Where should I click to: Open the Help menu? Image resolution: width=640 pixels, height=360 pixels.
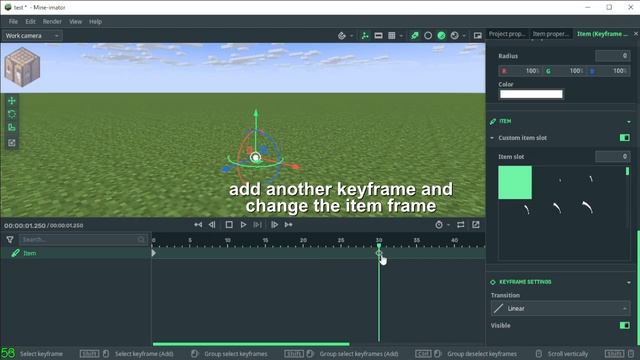(x=96, y=22)
